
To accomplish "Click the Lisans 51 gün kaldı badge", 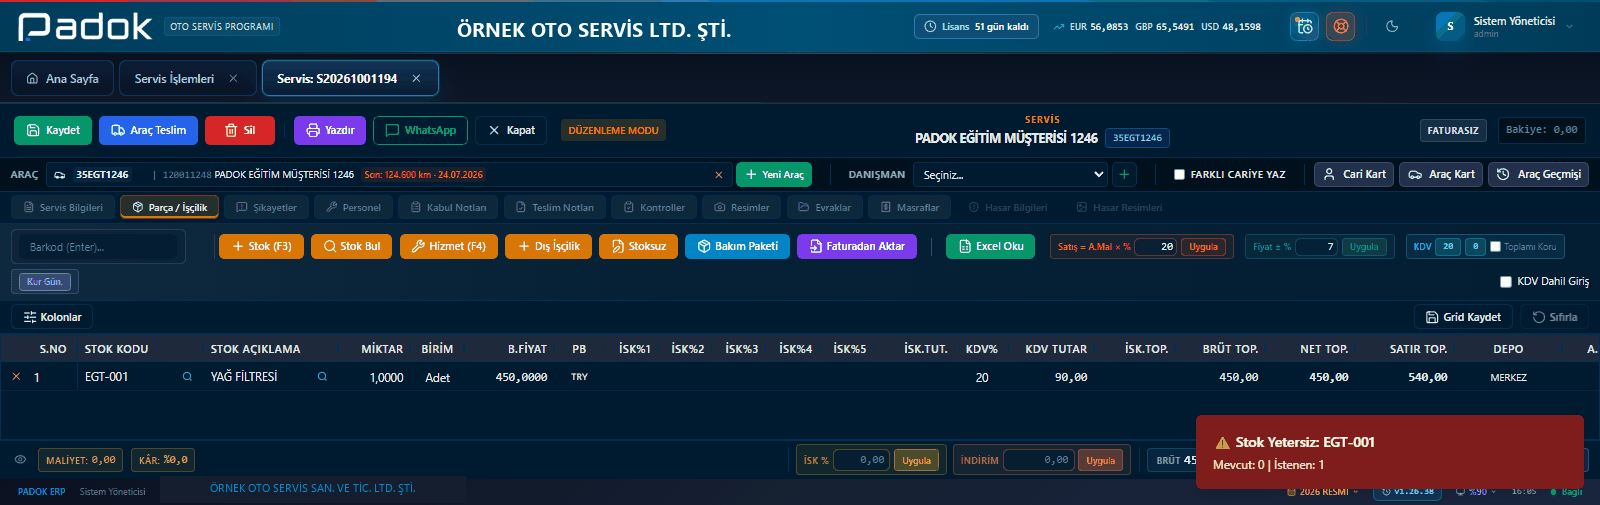I will coord(976,27).
